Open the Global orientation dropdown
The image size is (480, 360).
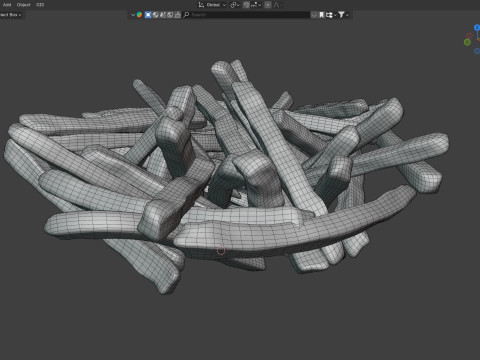point(216,5)
